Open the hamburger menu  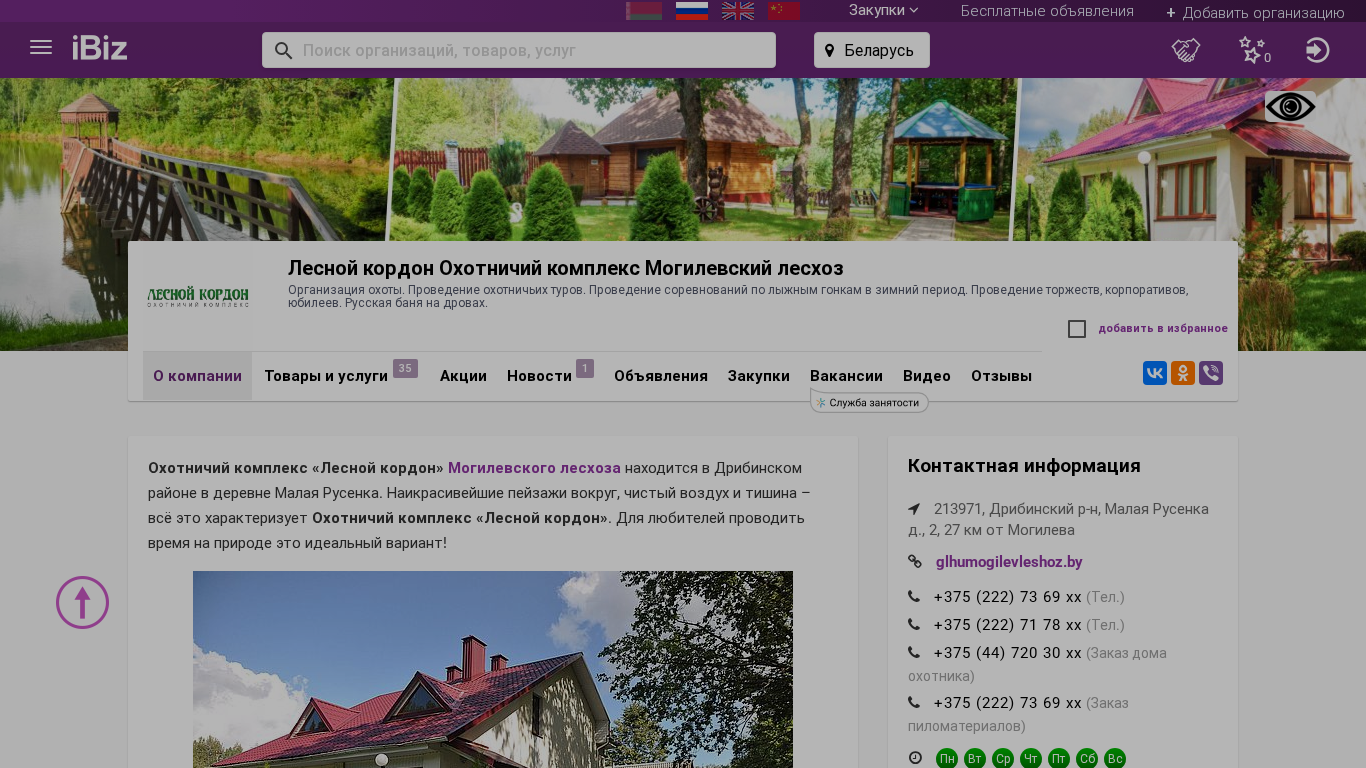(x=41, y=47)
